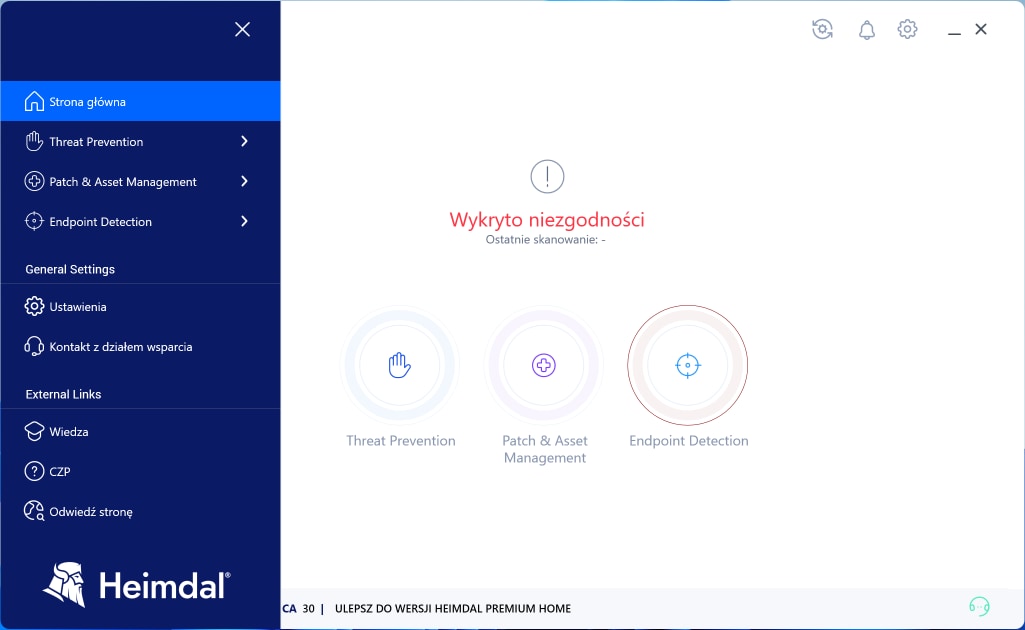This screenshot has width=1025, height=630.
Task: Click Odwiedź stronę link
Action: (141, 511)
